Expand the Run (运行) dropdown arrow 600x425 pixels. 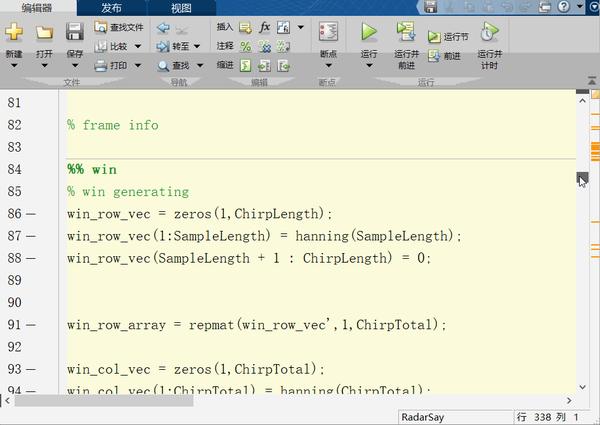pos(369,65)
